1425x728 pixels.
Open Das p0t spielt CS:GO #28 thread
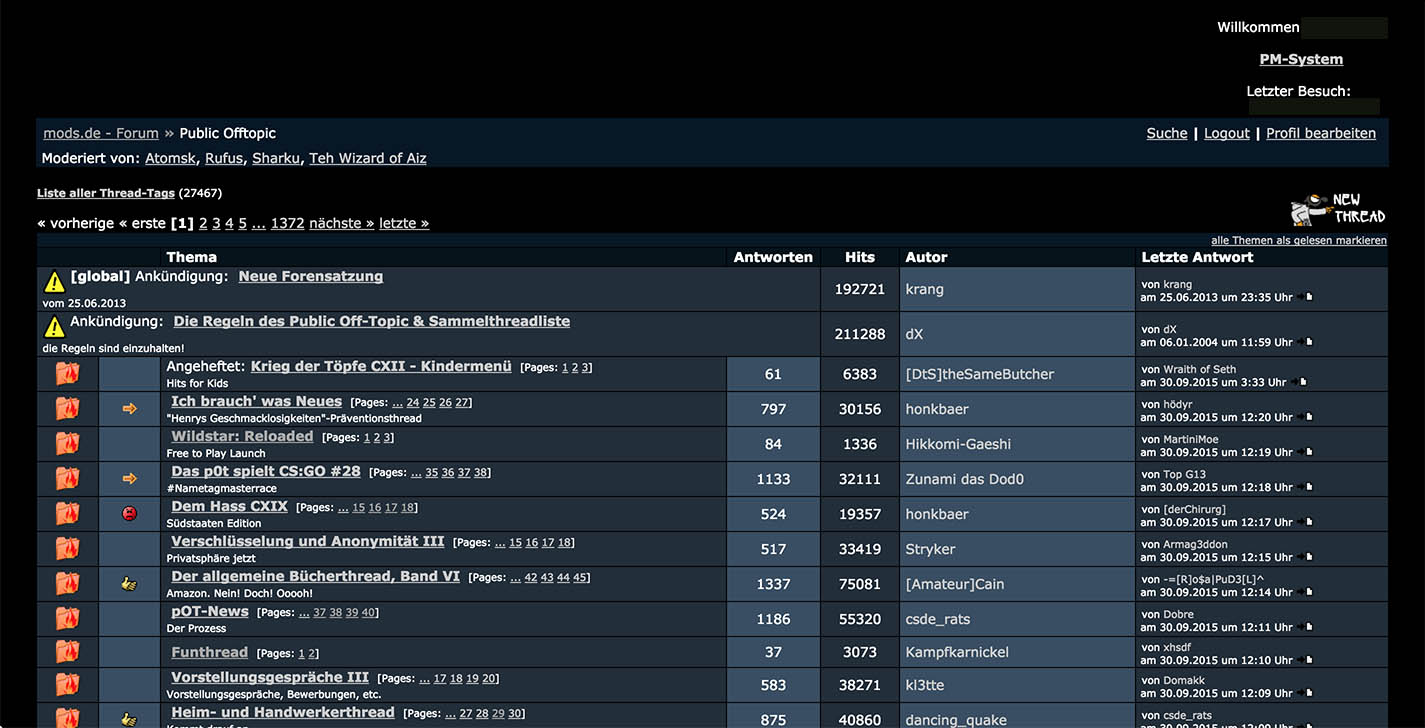266,471
